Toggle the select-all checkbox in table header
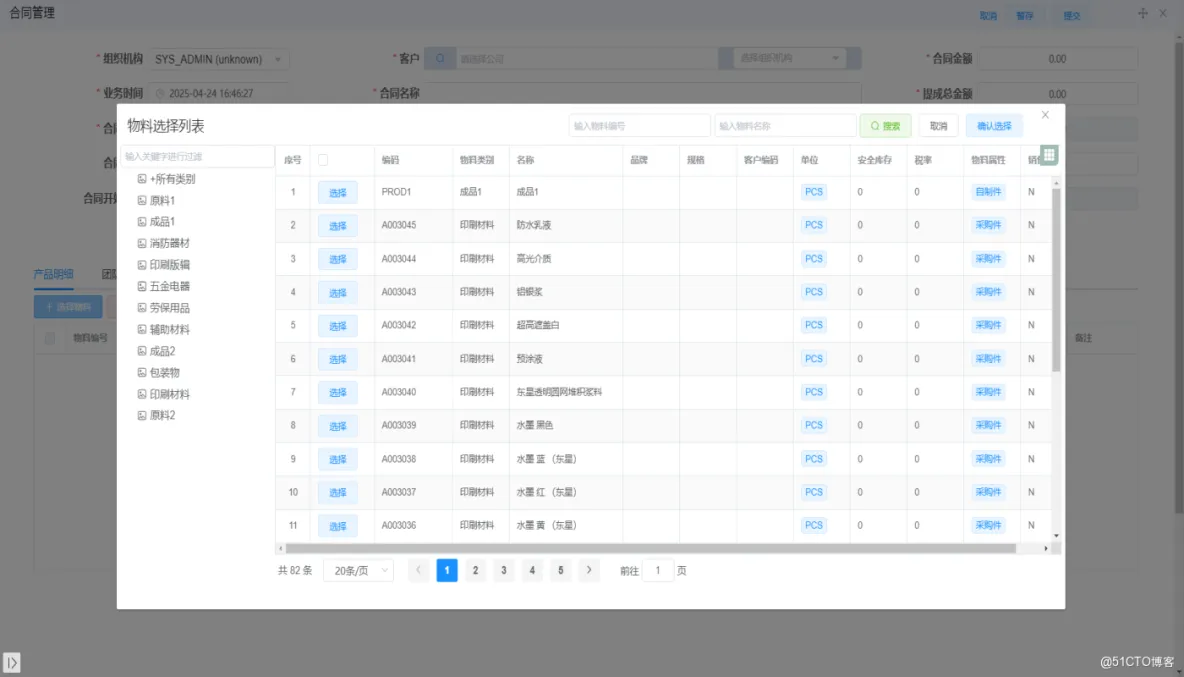 pyautogui.click(x=323, y=160)
